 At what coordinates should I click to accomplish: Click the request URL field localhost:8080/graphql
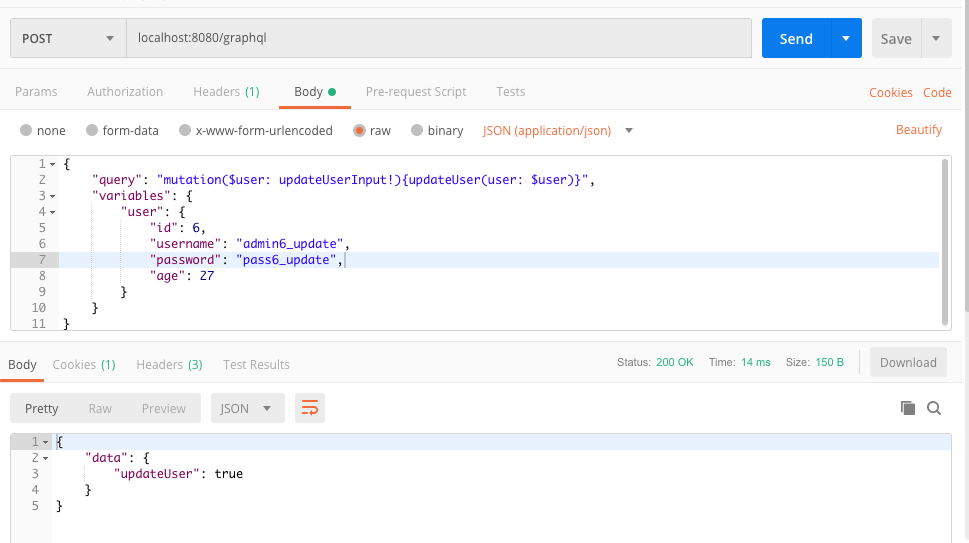(439, 38)
